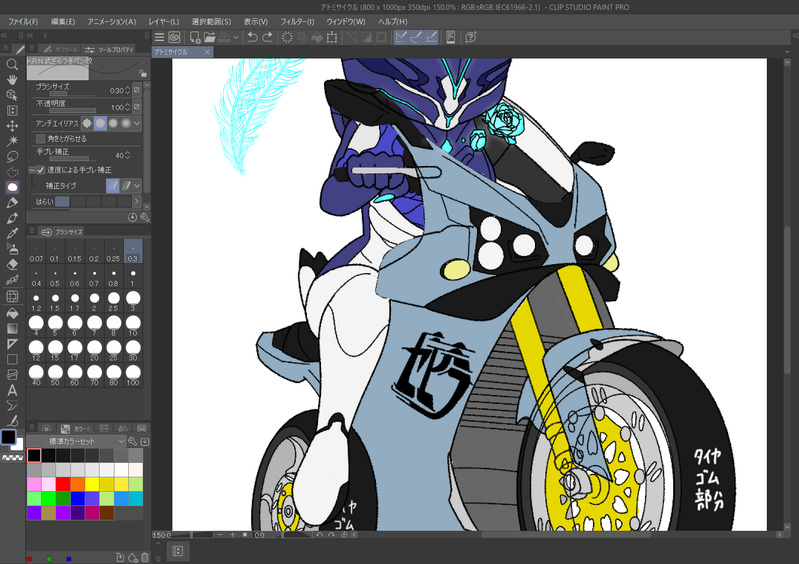Viewport: 799px width, 564px height.
Task: Click delete color trash icon in color set
Action: (x=145, y=558)
